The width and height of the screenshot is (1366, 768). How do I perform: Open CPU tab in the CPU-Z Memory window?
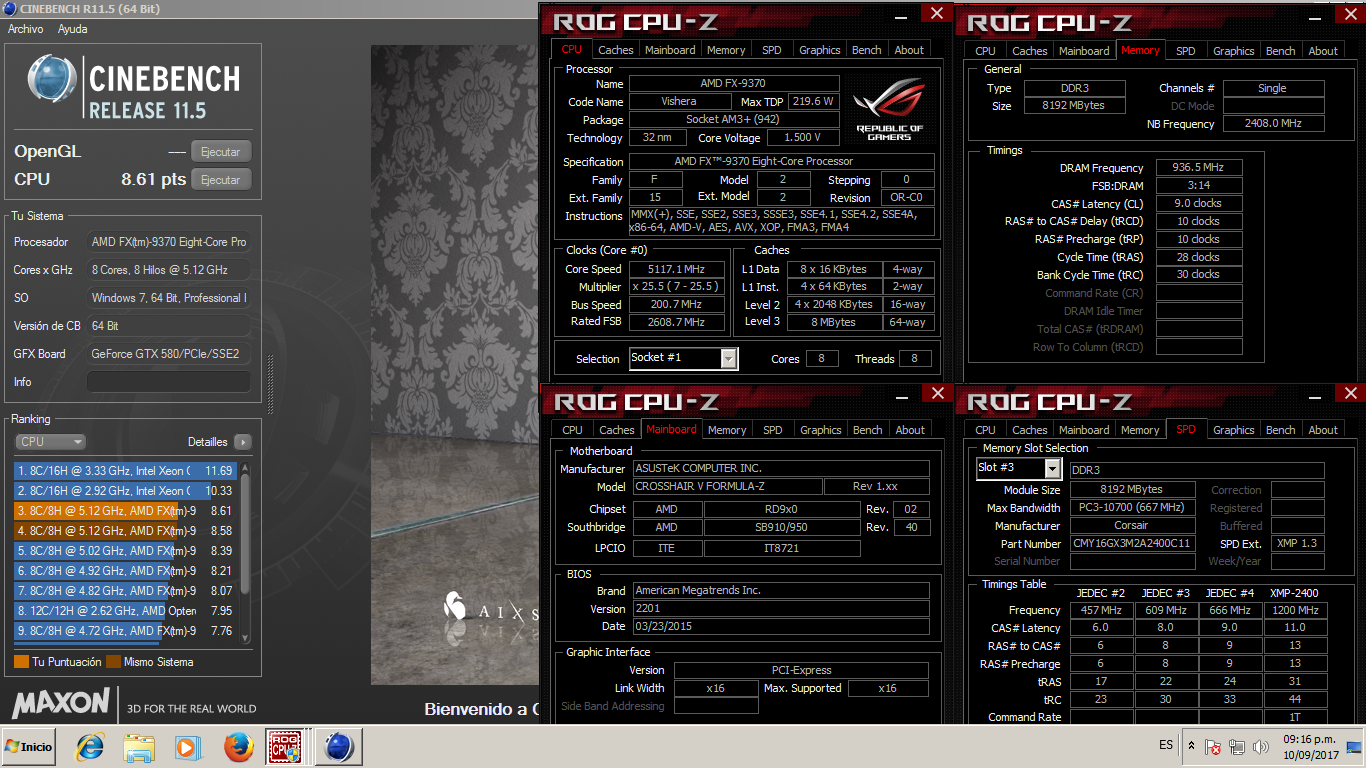[x=985, y=51]
